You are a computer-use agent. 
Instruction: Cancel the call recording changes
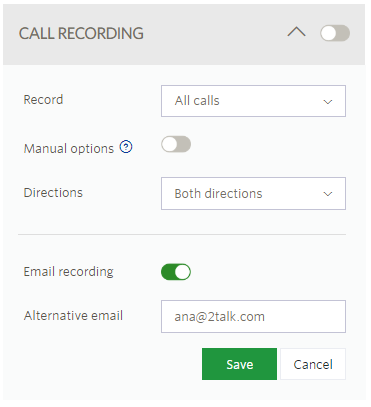pos(313,364)
